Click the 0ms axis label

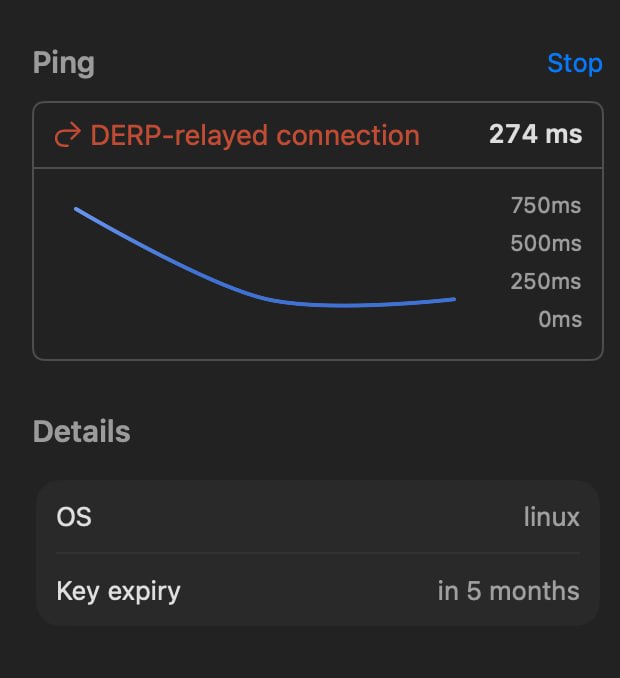click(559, 320)
